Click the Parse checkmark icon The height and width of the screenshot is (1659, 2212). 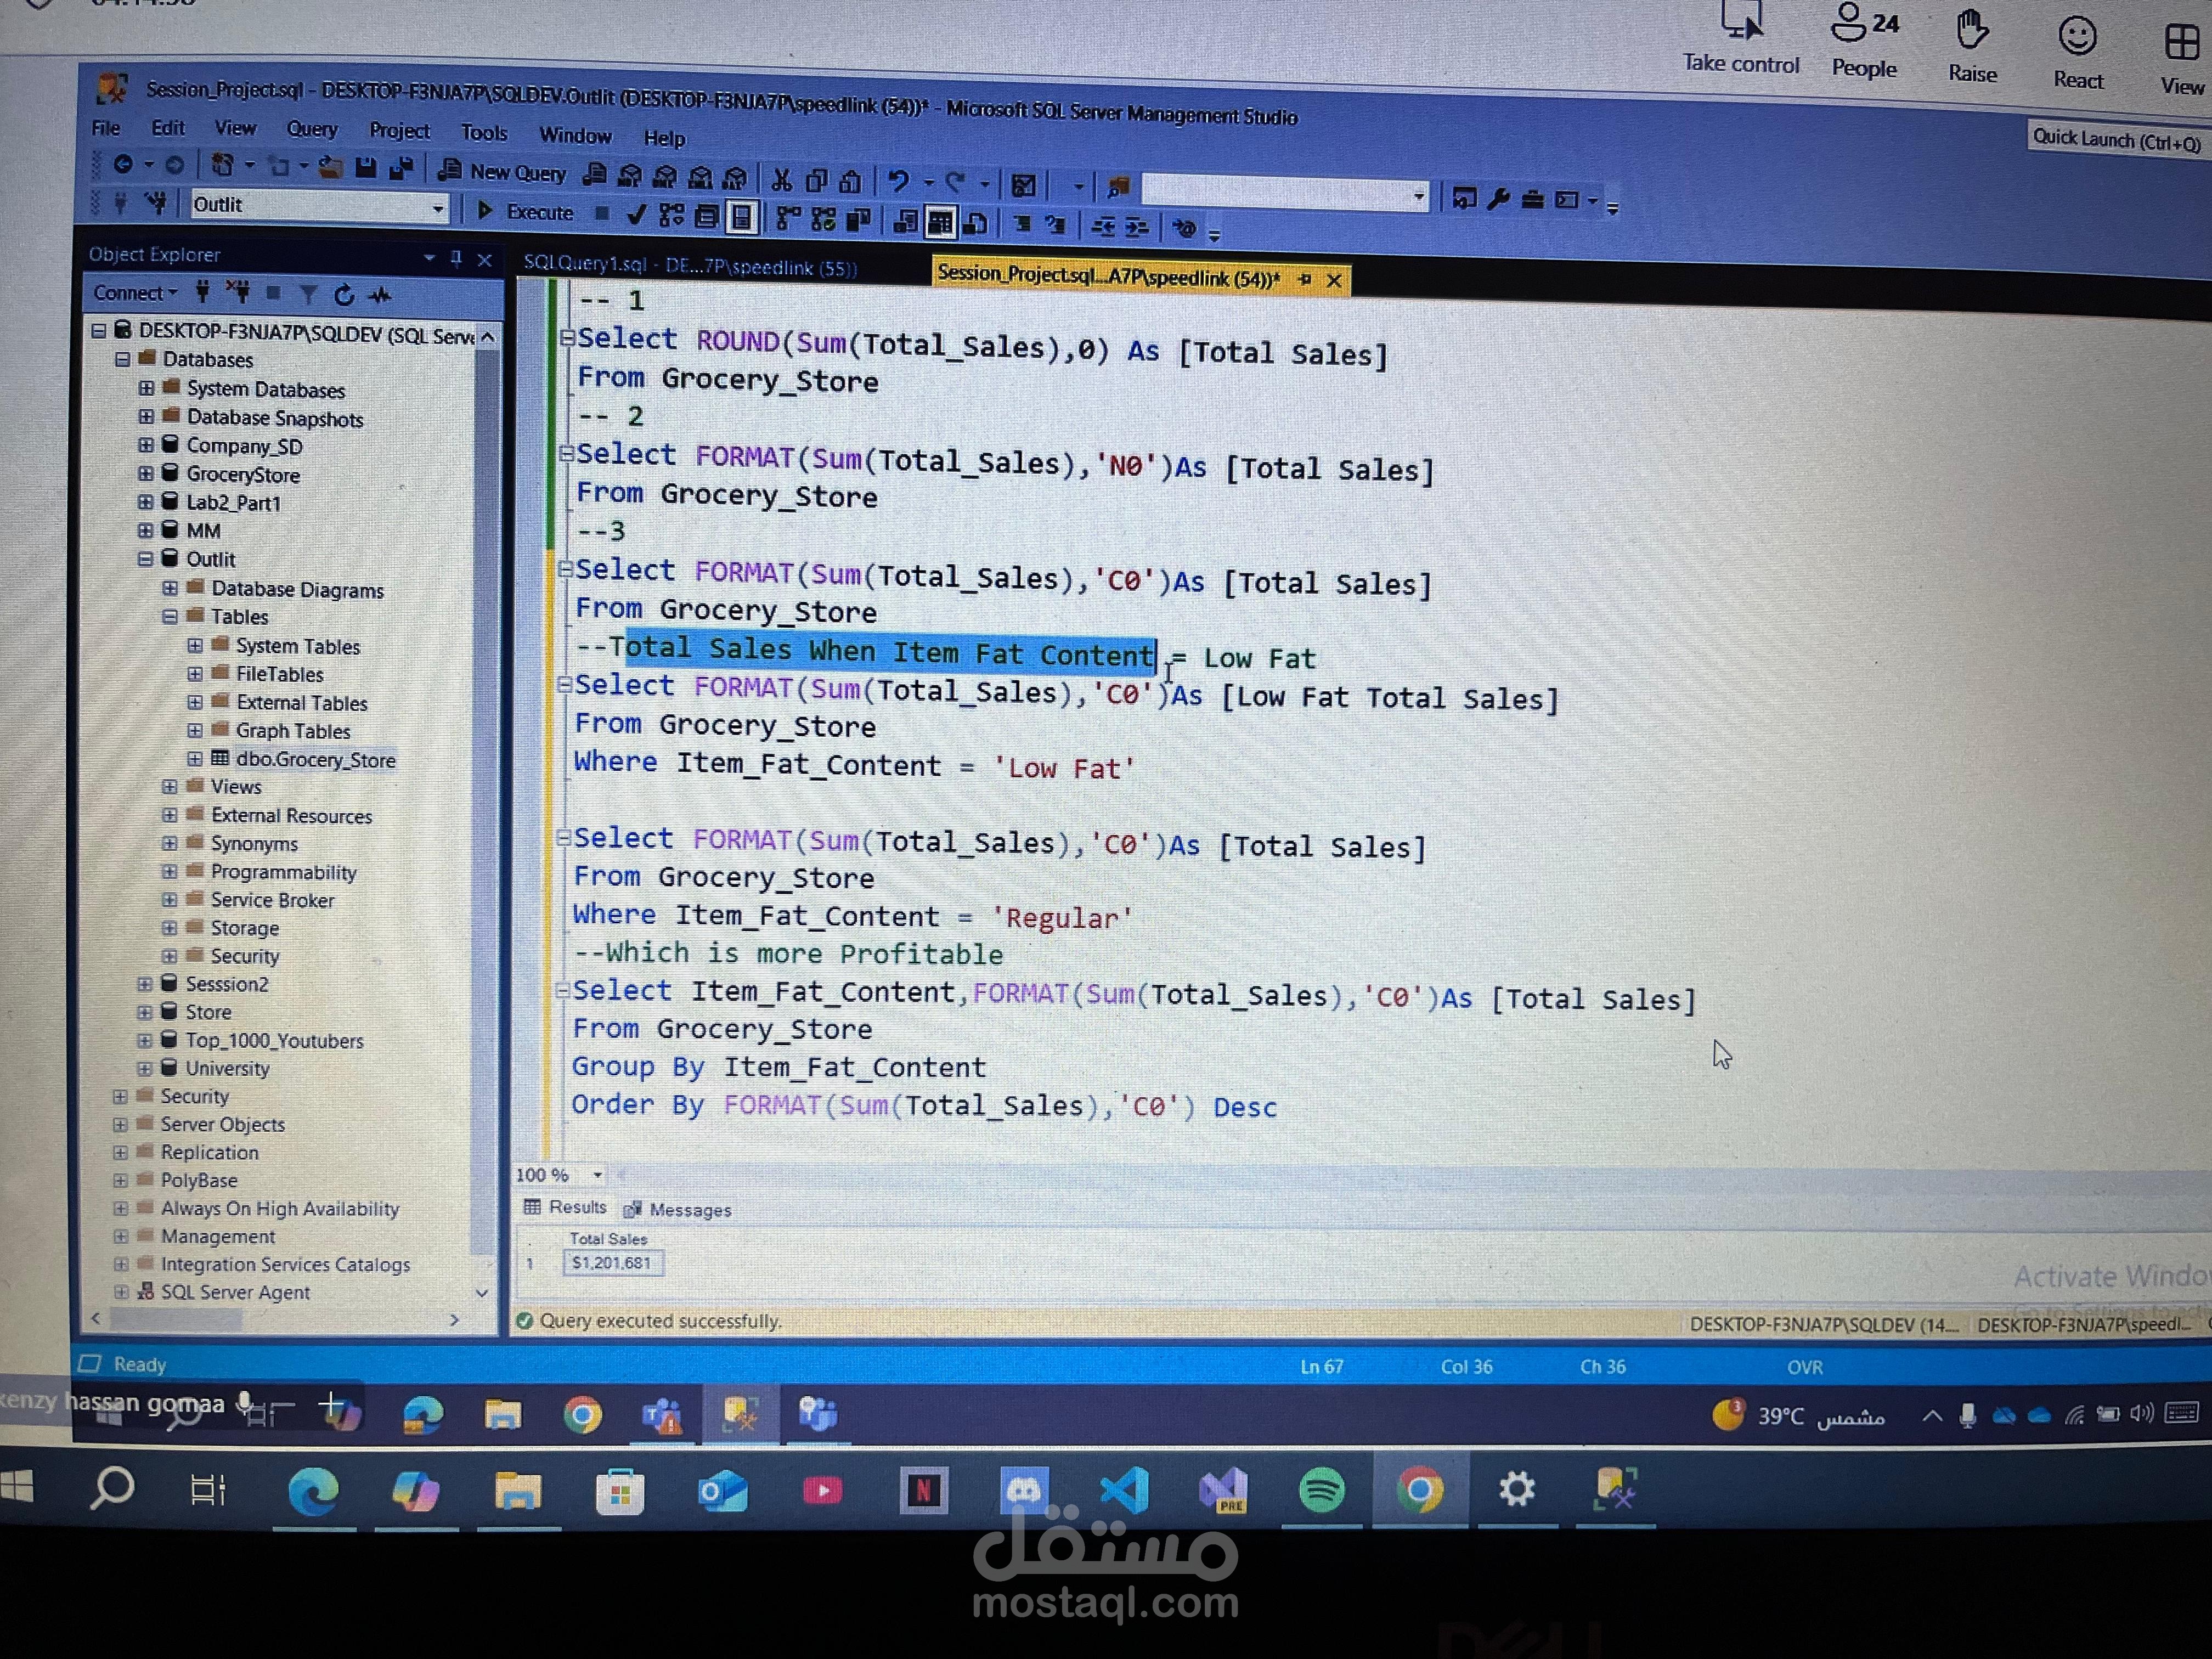(x=636, y=215)
